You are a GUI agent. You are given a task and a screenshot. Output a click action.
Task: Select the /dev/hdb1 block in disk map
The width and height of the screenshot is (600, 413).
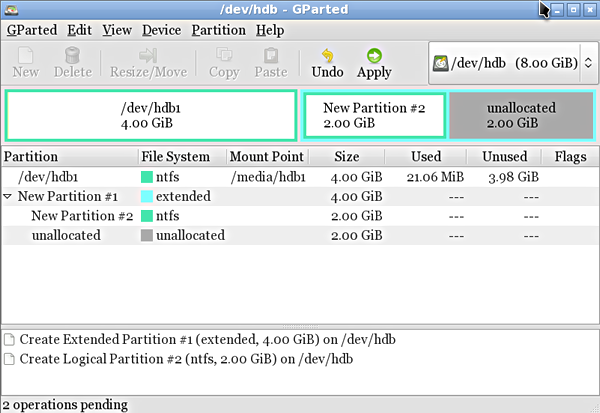(x=150, y=117)
